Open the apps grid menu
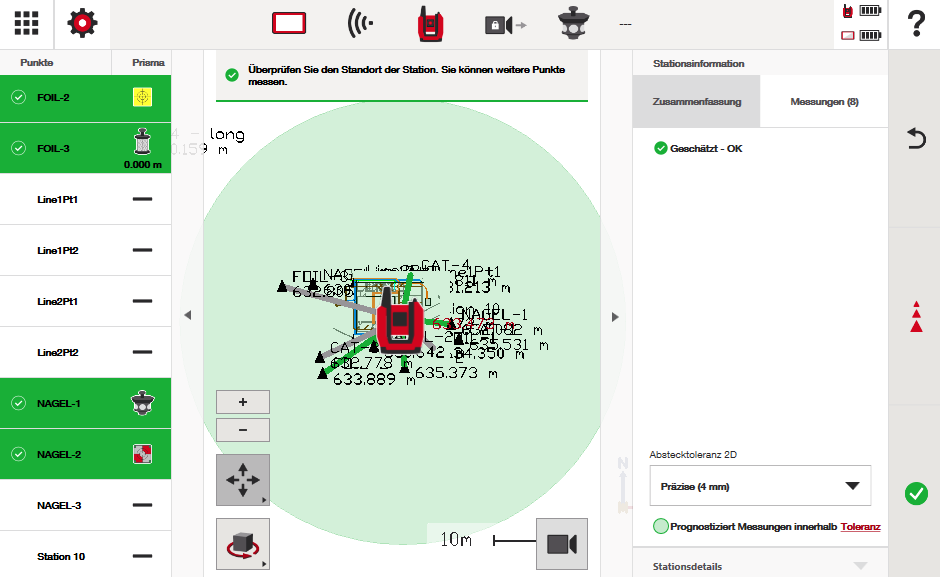Viewport: 940px width, 577px height. click(x=26, y=24)
